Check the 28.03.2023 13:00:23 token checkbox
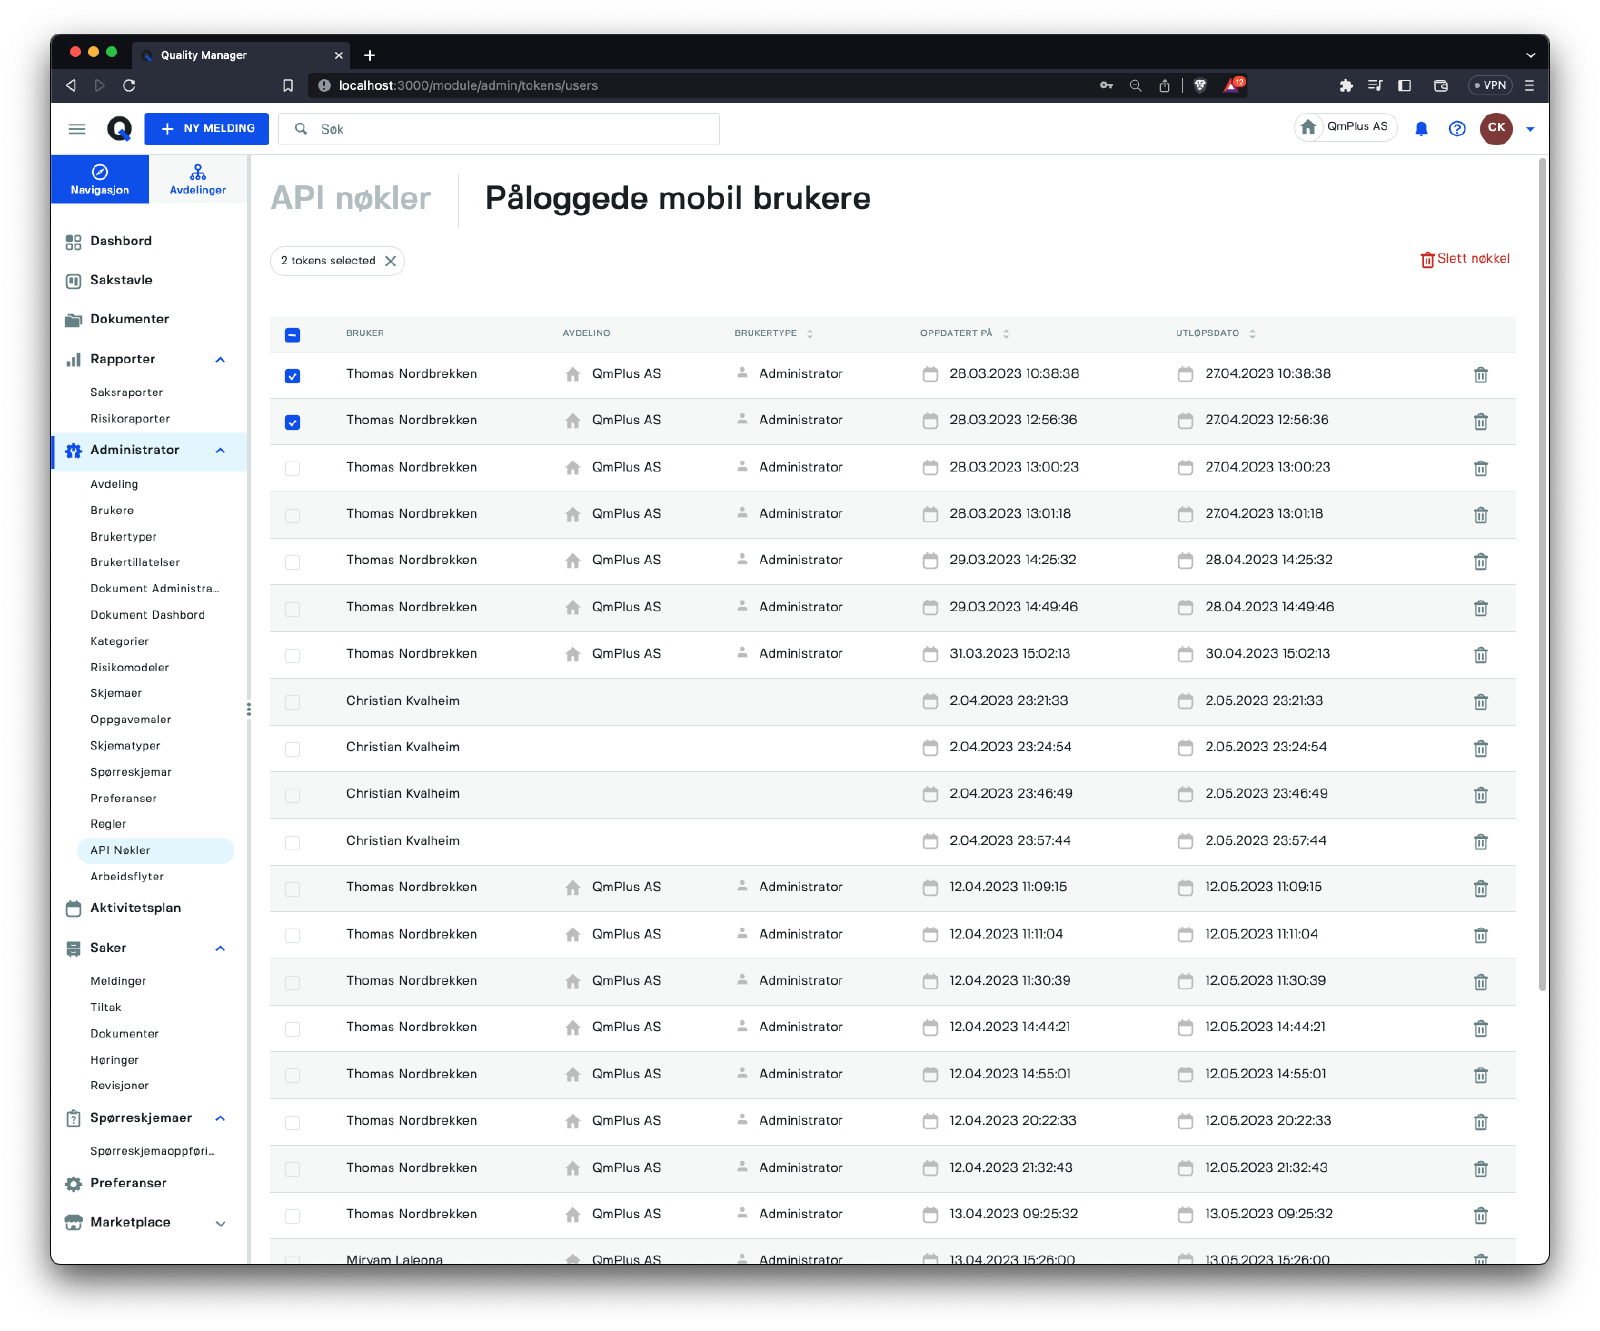This screenshot has width=1600, height=1331. pos(292,468)
